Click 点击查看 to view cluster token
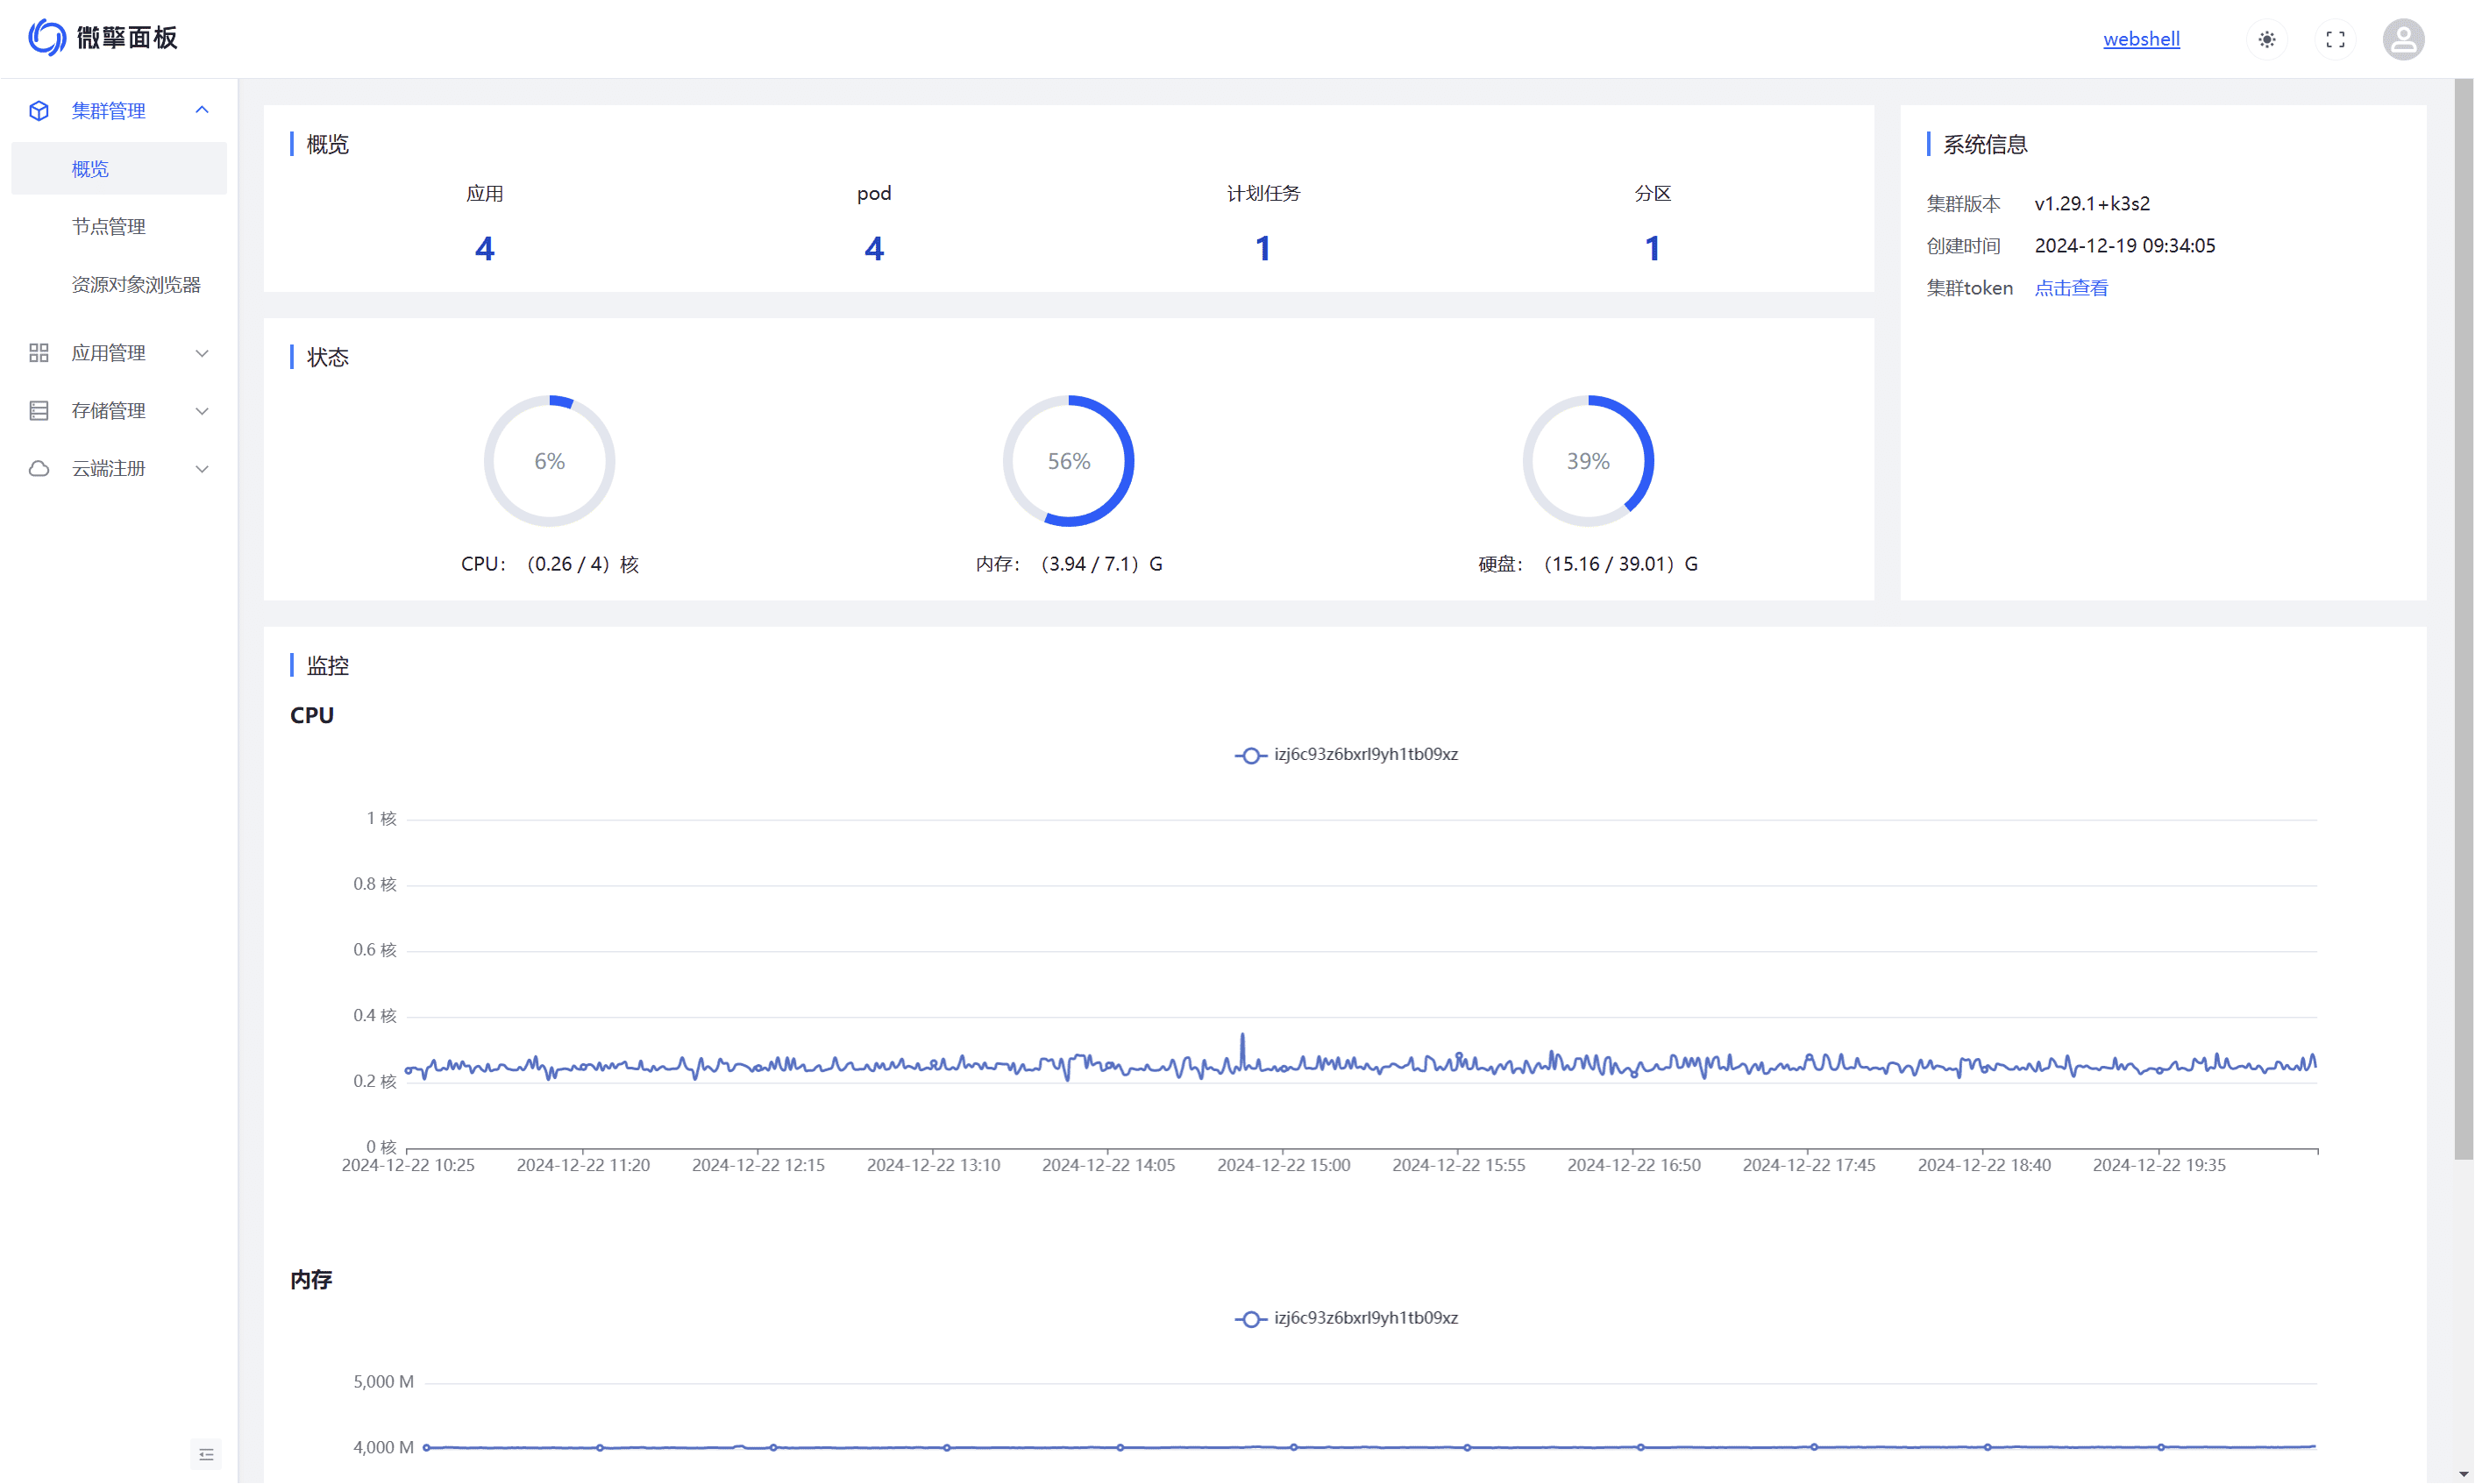This screenshot has width=2475, height=1484. point(2071,288)
